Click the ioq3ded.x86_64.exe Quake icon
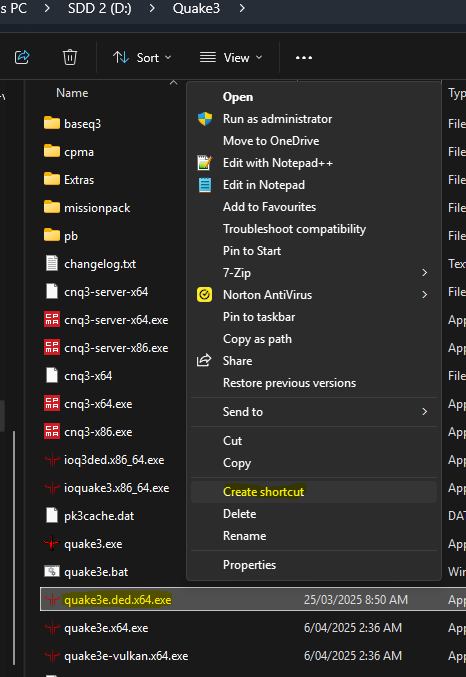 pyautogui.click(x=52, y=460)
